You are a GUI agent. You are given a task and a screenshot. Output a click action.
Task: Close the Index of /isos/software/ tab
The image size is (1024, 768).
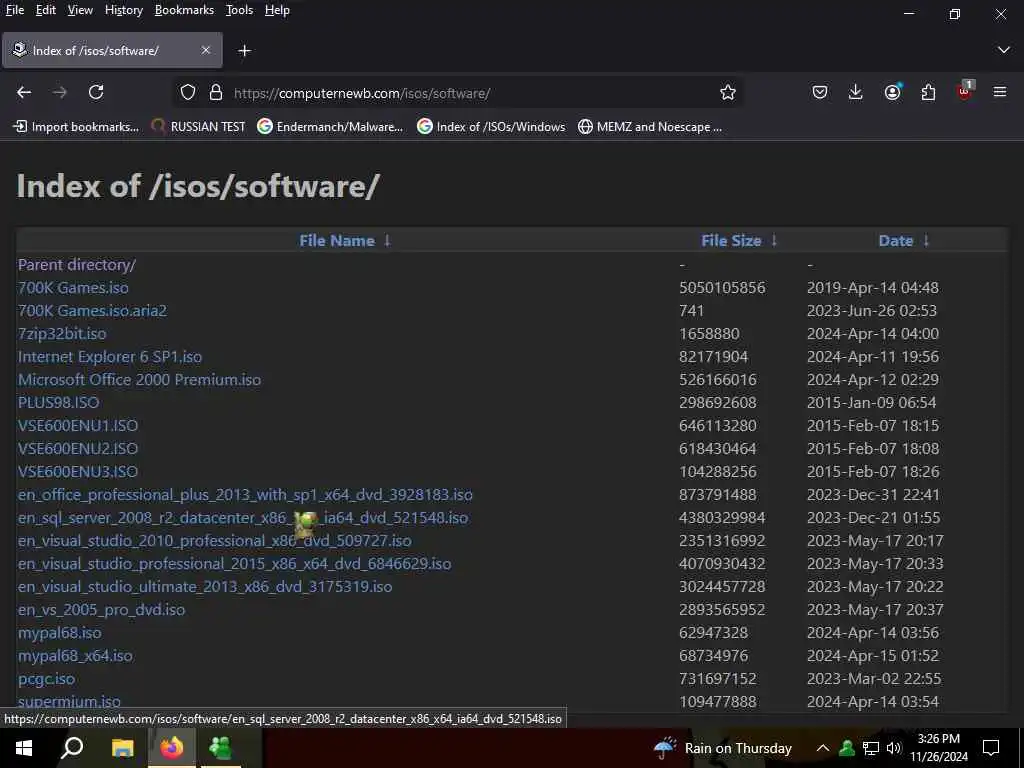click(x=206, y=50)
